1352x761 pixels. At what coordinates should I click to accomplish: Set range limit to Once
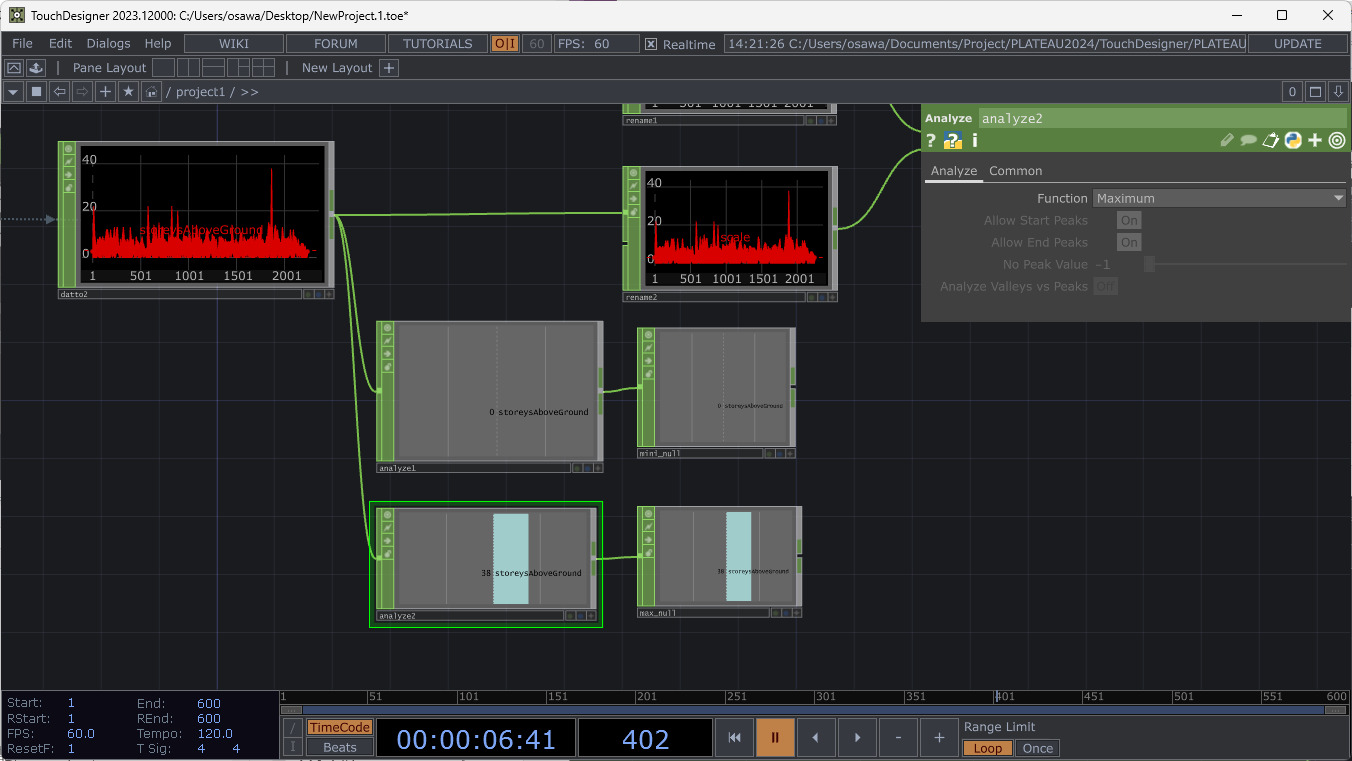point(1037,748)
